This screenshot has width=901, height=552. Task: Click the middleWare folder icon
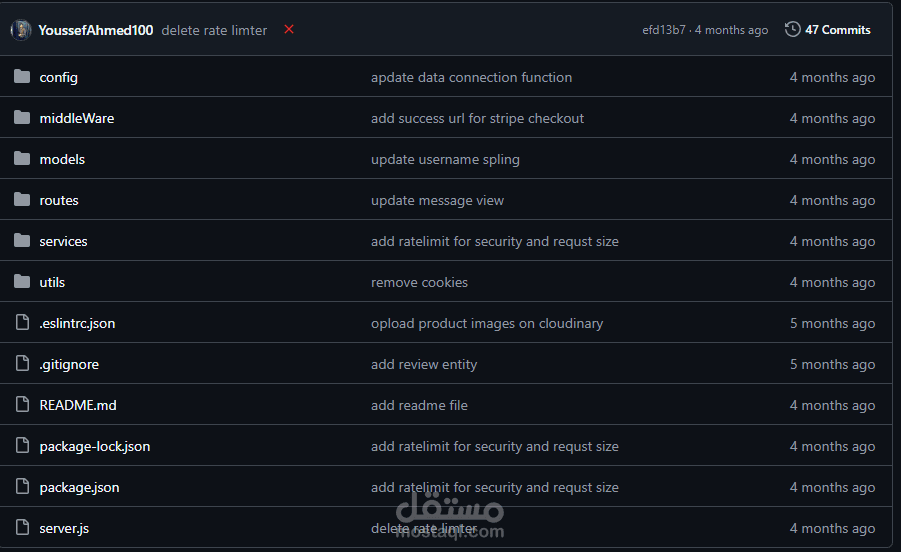[x=22, y=118]
